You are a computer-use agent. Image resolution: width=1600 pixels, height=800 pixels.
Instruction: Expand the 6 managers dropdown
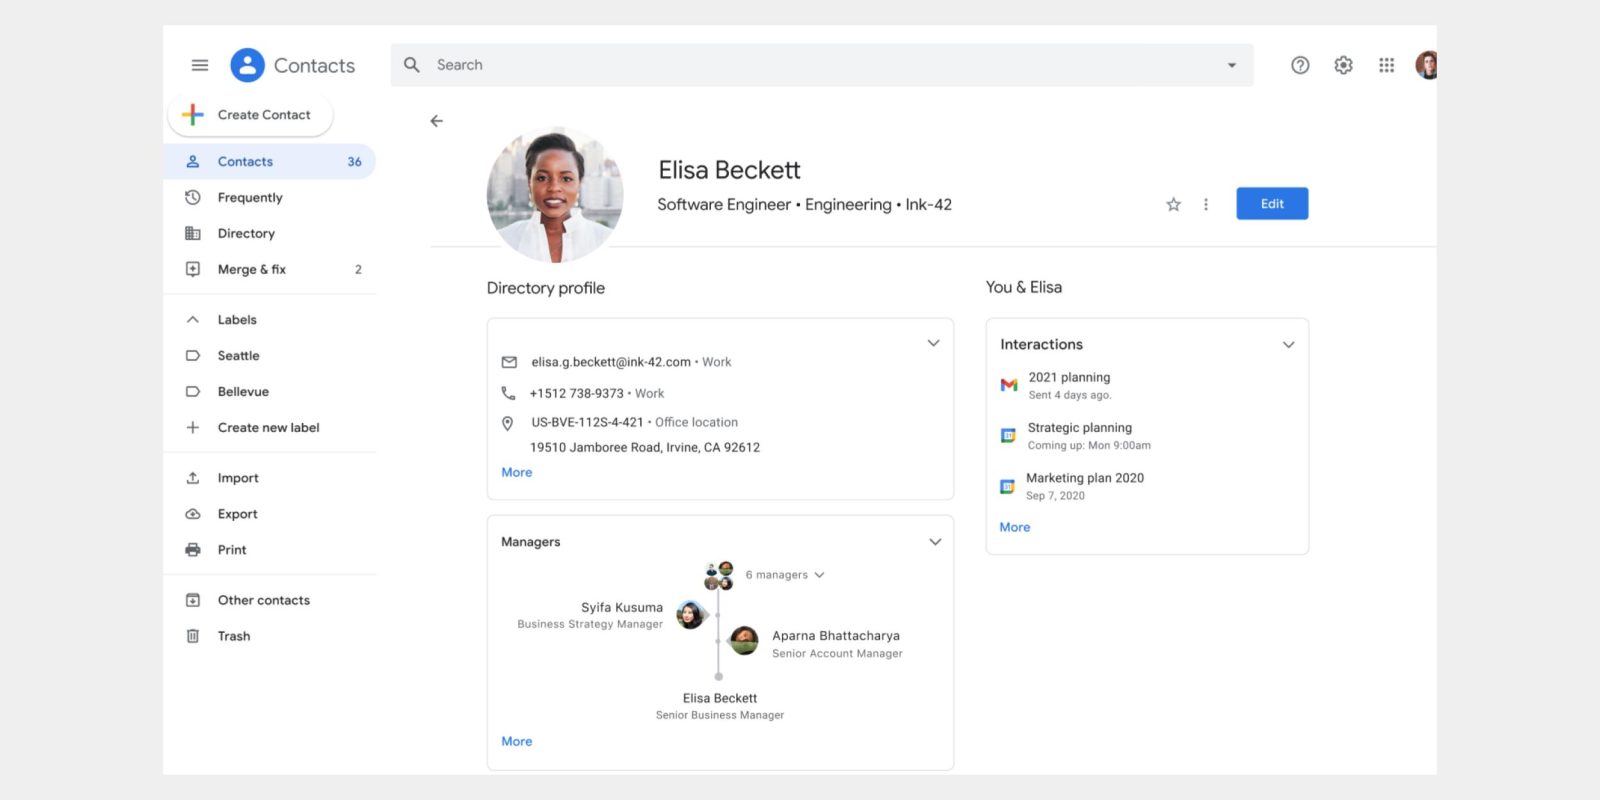(x=819, y=575)
